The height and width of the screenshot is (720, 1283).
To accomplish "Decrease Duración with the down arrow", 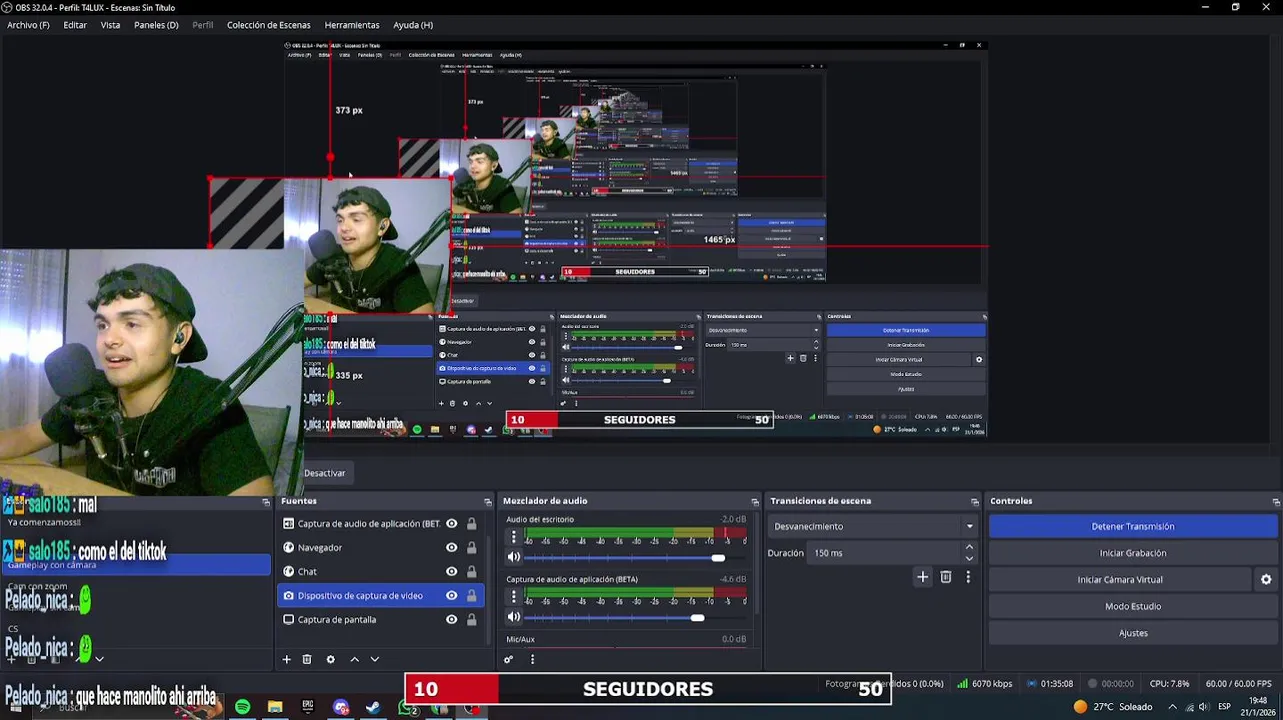I will (969, 558).
